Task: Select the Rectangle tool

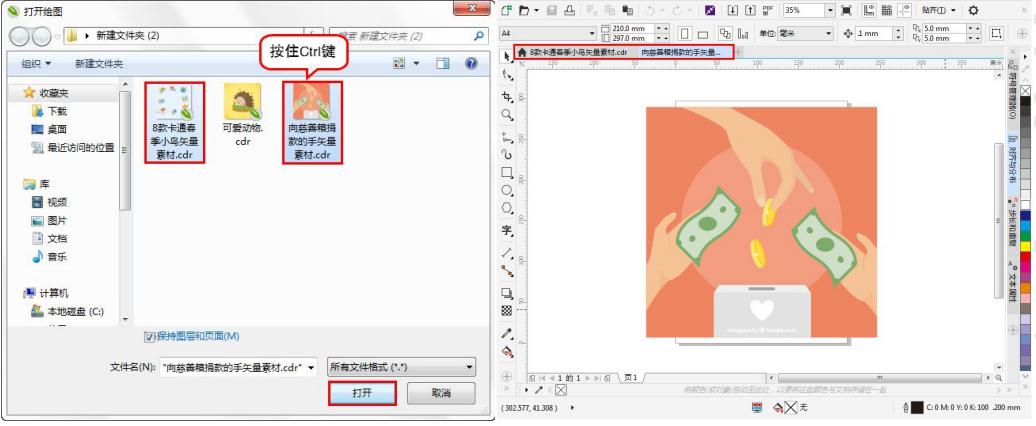Action: (507, 172)
